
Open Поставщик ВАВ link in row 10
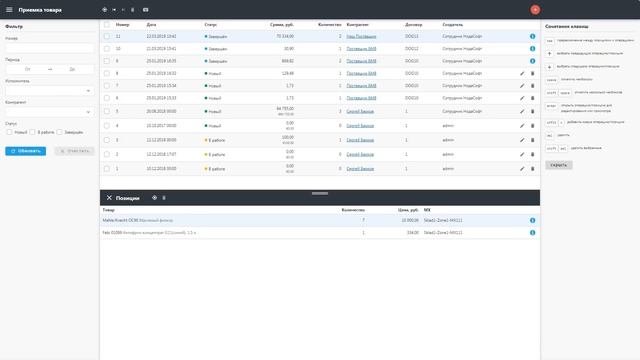tap(361, 49)
